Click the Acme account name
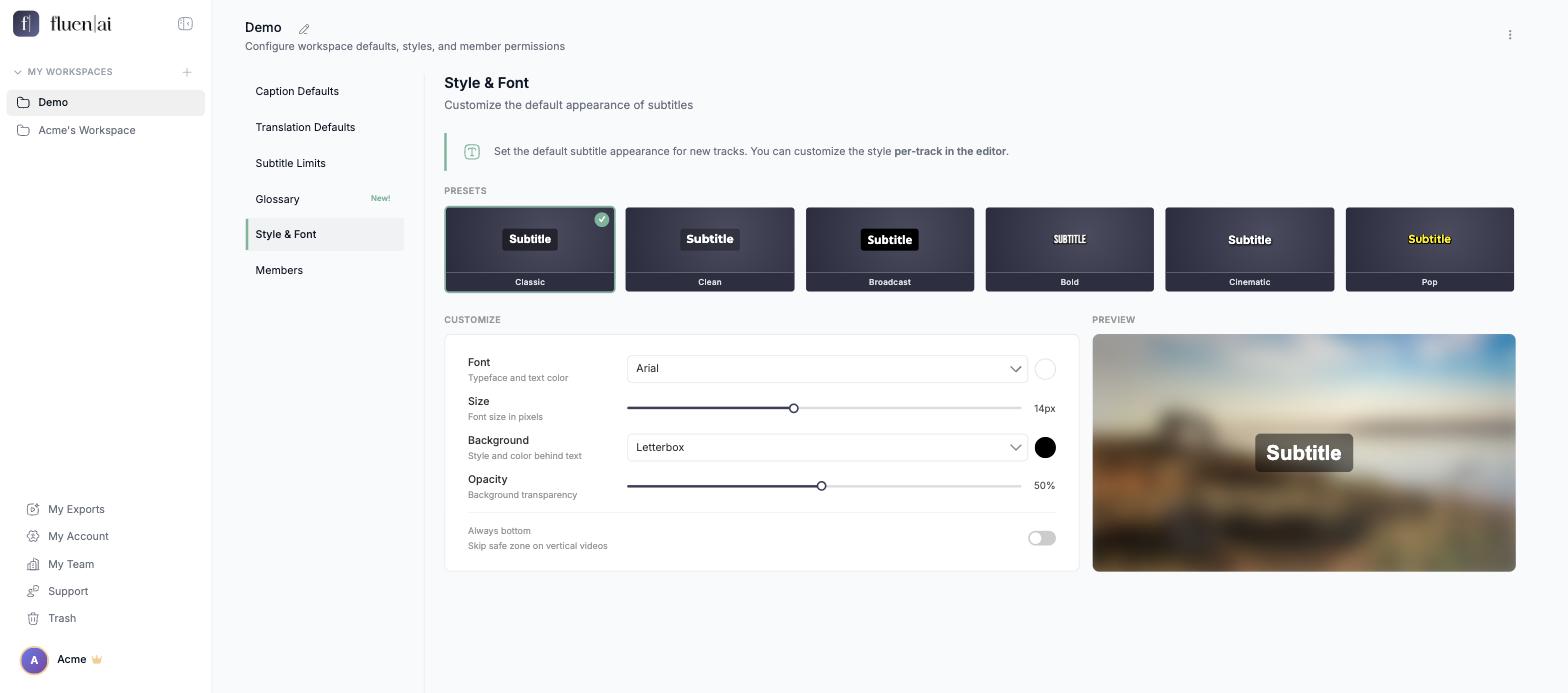 (72, 660)
